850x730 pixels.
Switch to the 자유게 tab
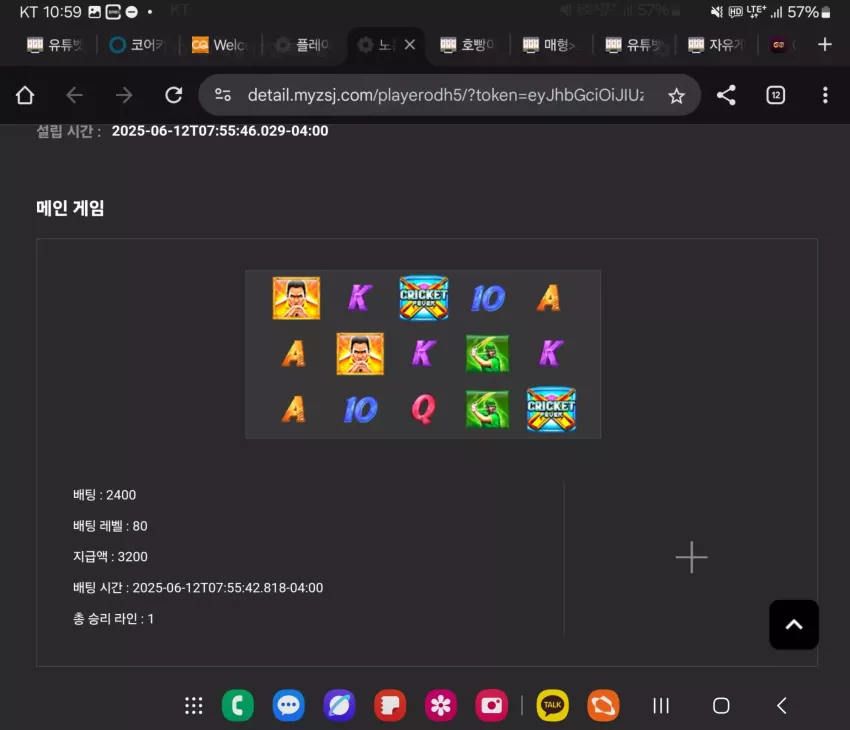(x=716, y=45)
